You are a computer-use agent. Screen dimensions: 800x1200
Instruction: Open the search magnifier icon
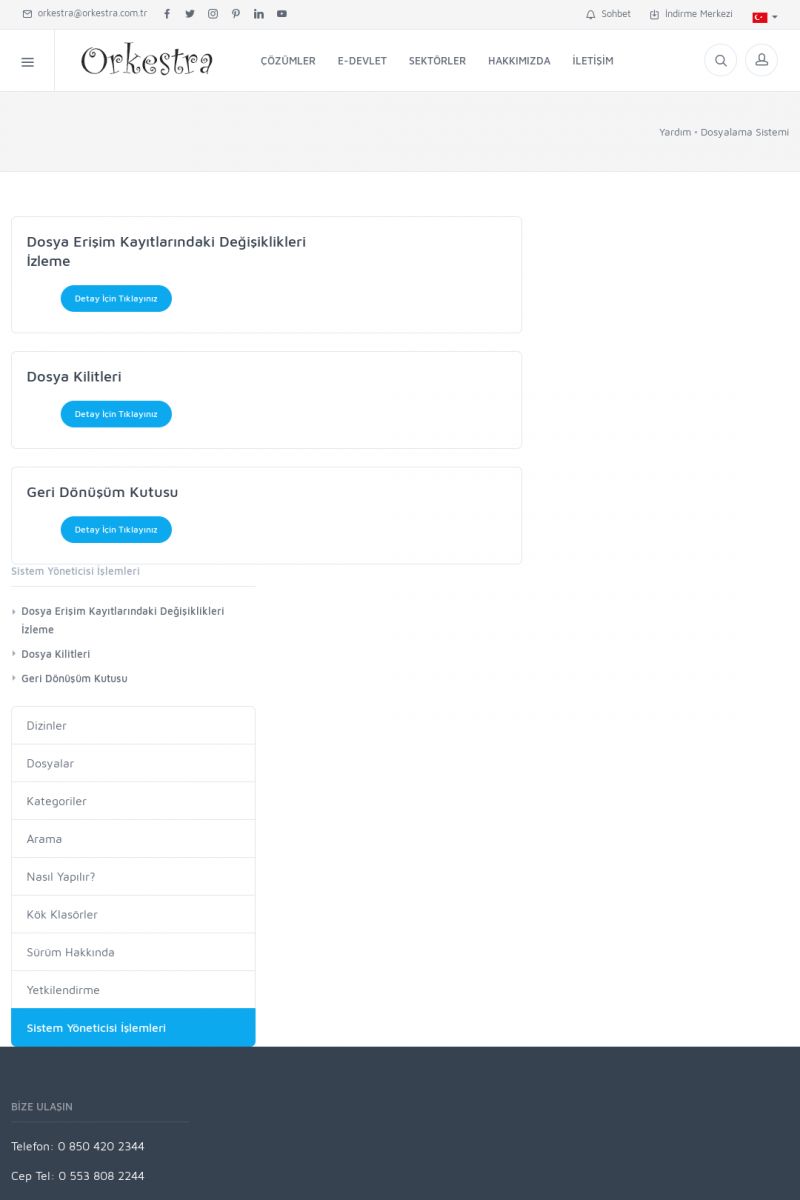pos(720,61)
